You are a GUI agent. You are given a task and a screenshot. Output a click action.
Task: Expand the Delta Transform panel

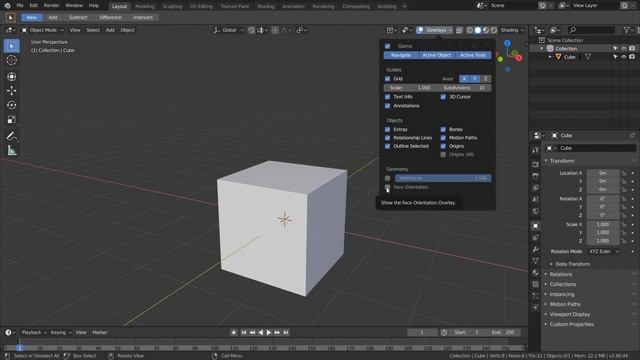coord(573,264)
